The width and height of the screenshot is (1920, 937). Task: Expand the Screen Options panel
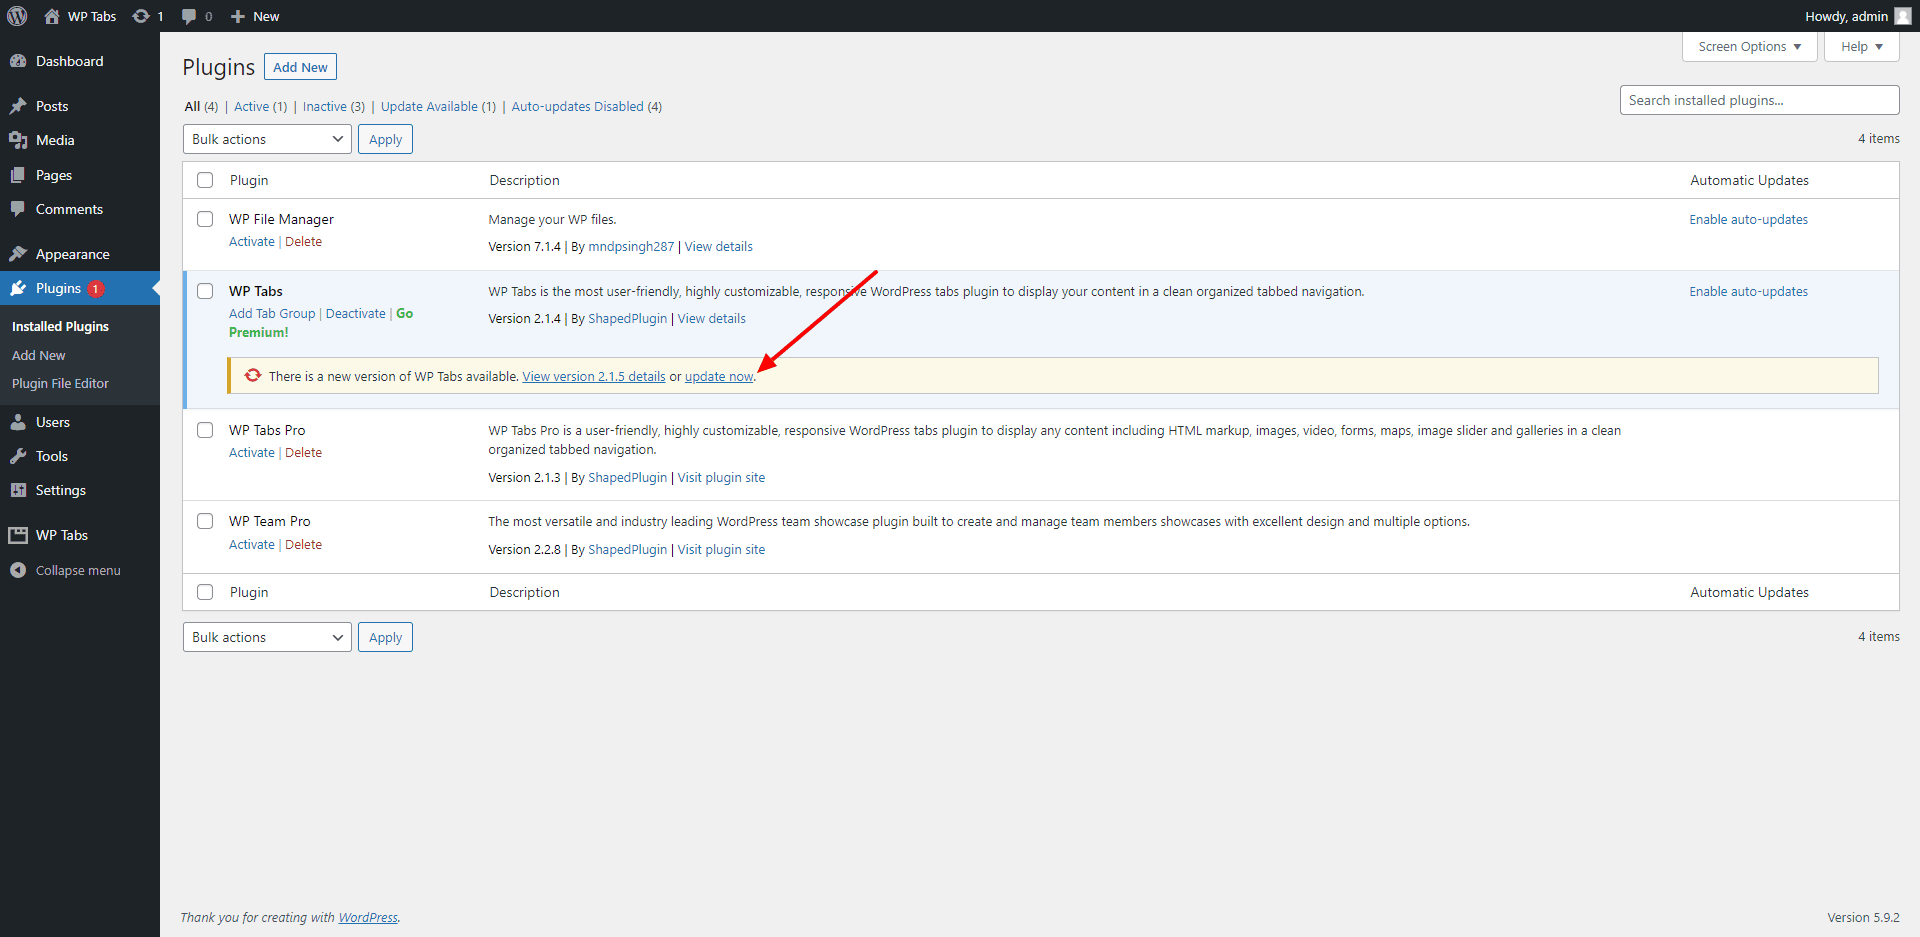coord(1749,47)
